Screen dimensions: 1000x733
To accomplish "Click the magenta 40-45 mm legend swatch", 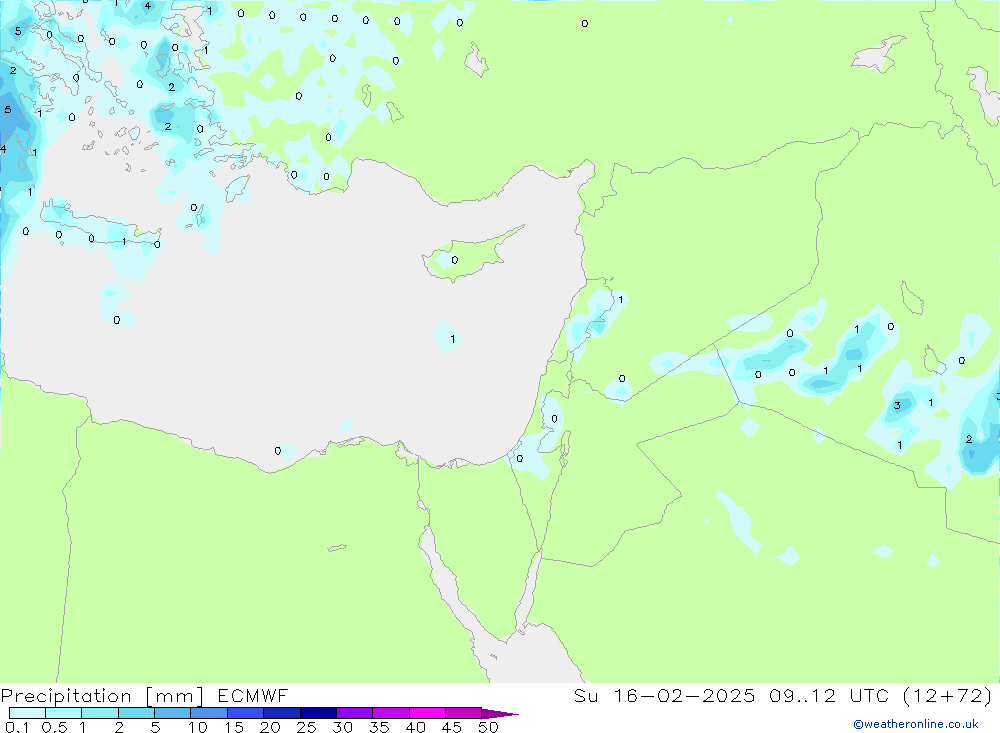I will click(427, 713).
